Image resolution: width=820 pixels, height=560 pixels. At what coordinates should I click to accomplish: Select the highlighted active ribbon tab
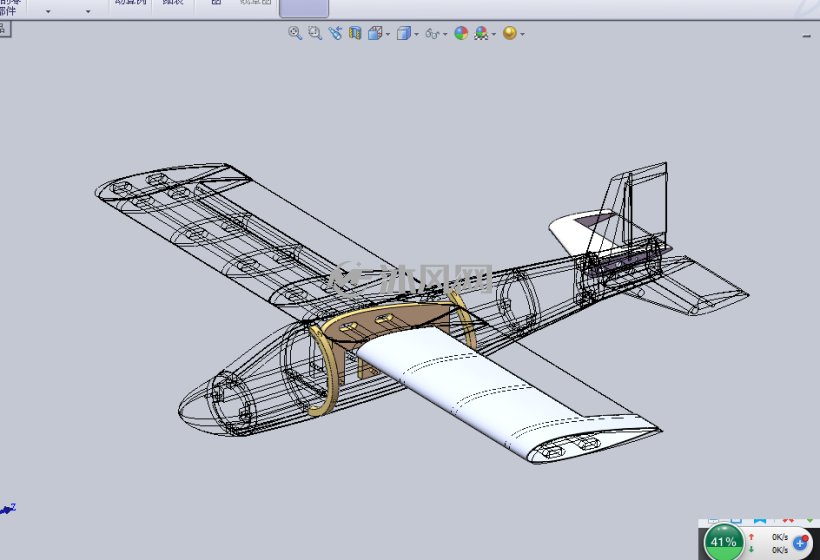tap(304, 8)
